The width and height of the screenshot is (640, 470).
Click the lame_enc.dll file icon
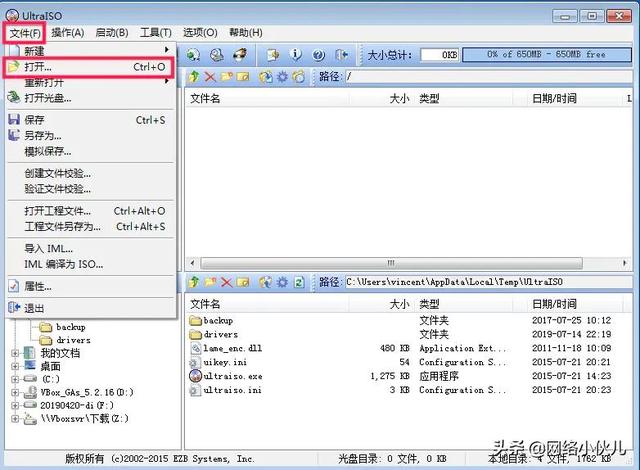click(196, 348)
